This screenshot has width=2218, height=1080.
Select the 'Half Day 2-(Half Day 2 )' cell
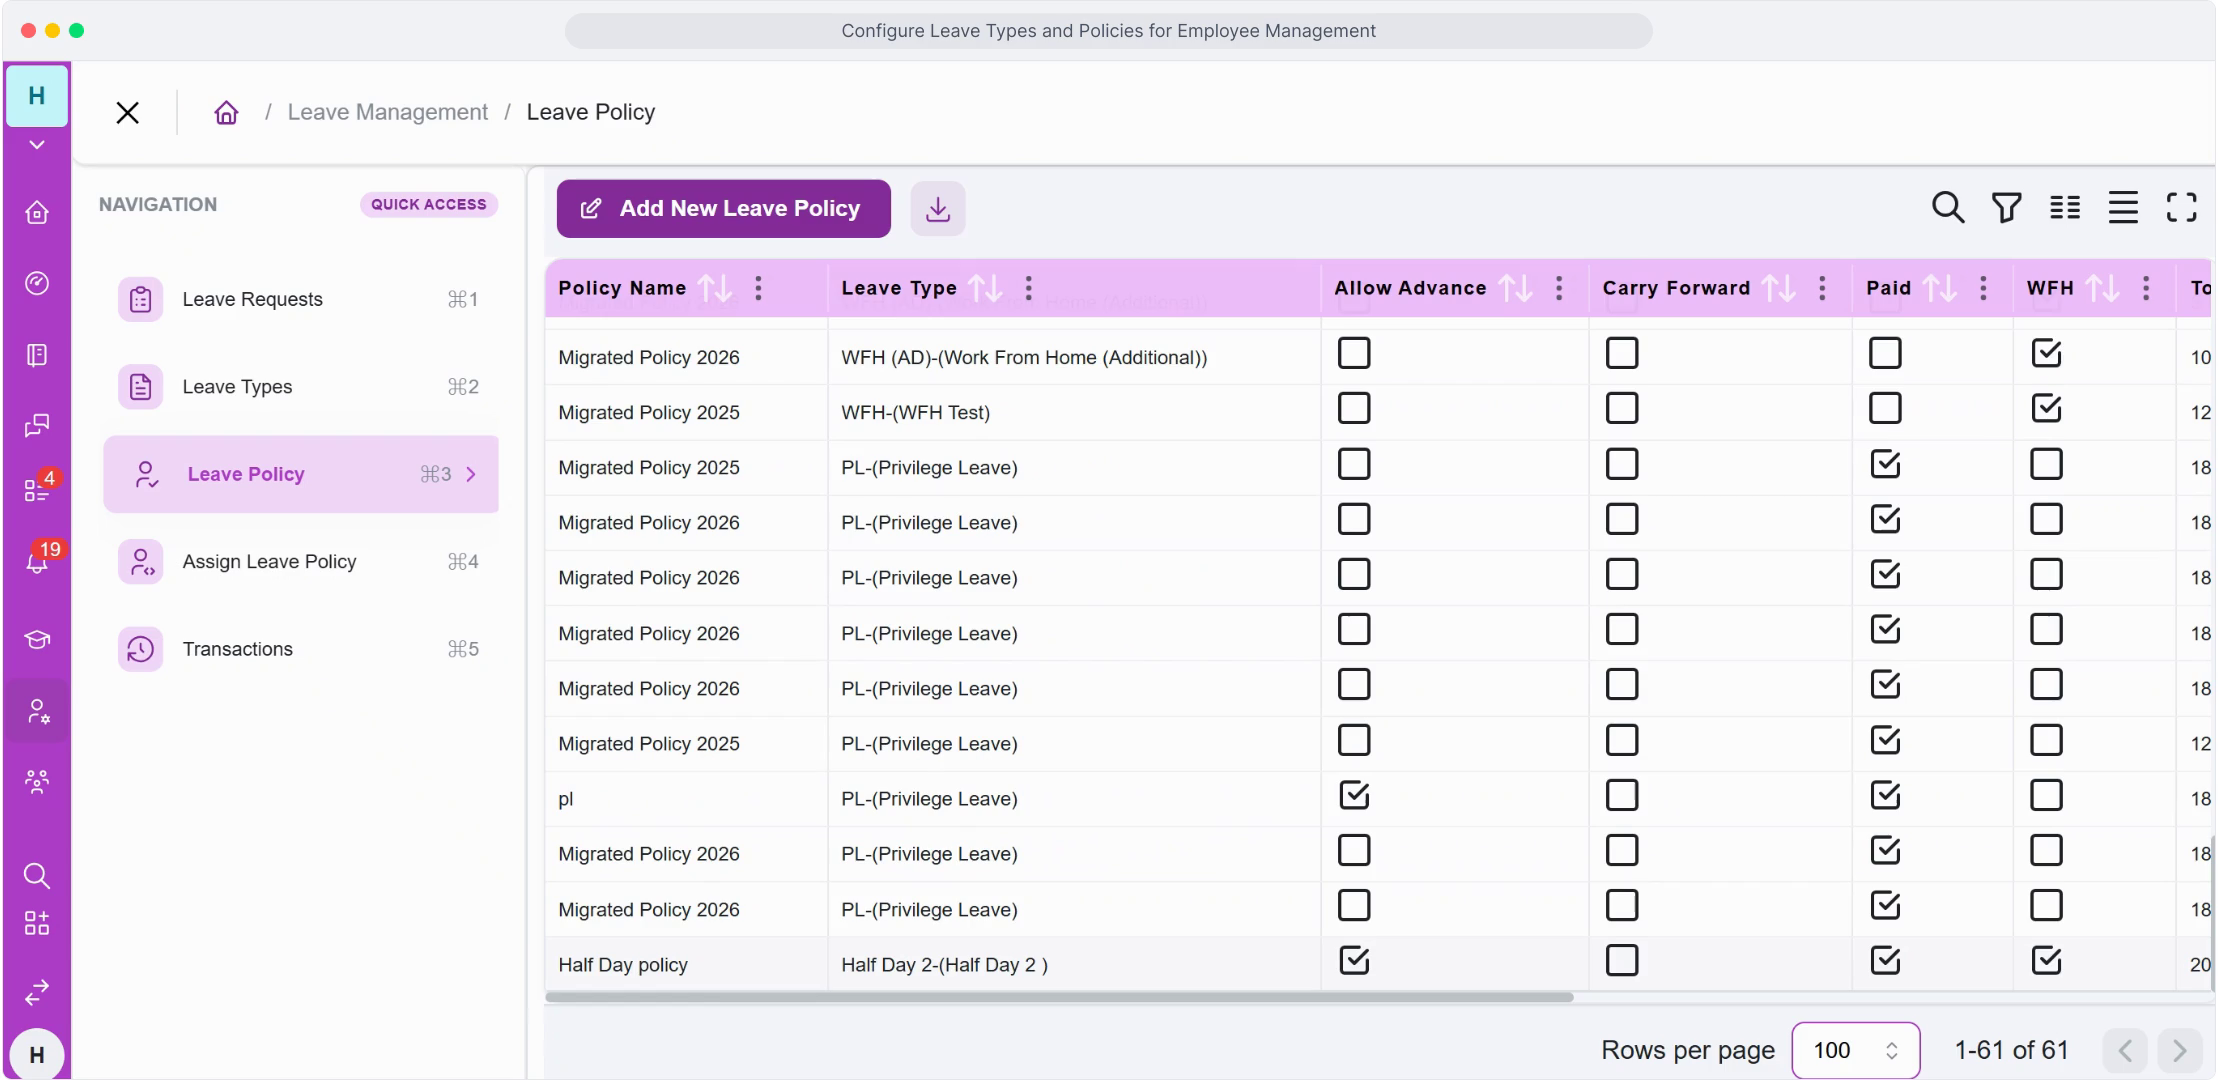tap(1074, 965)
